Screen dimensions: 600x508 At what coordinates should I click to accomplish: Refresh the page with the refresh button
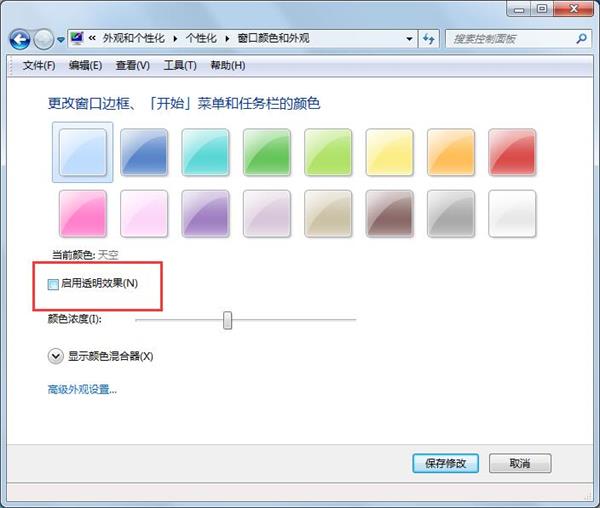click(429, 39)
